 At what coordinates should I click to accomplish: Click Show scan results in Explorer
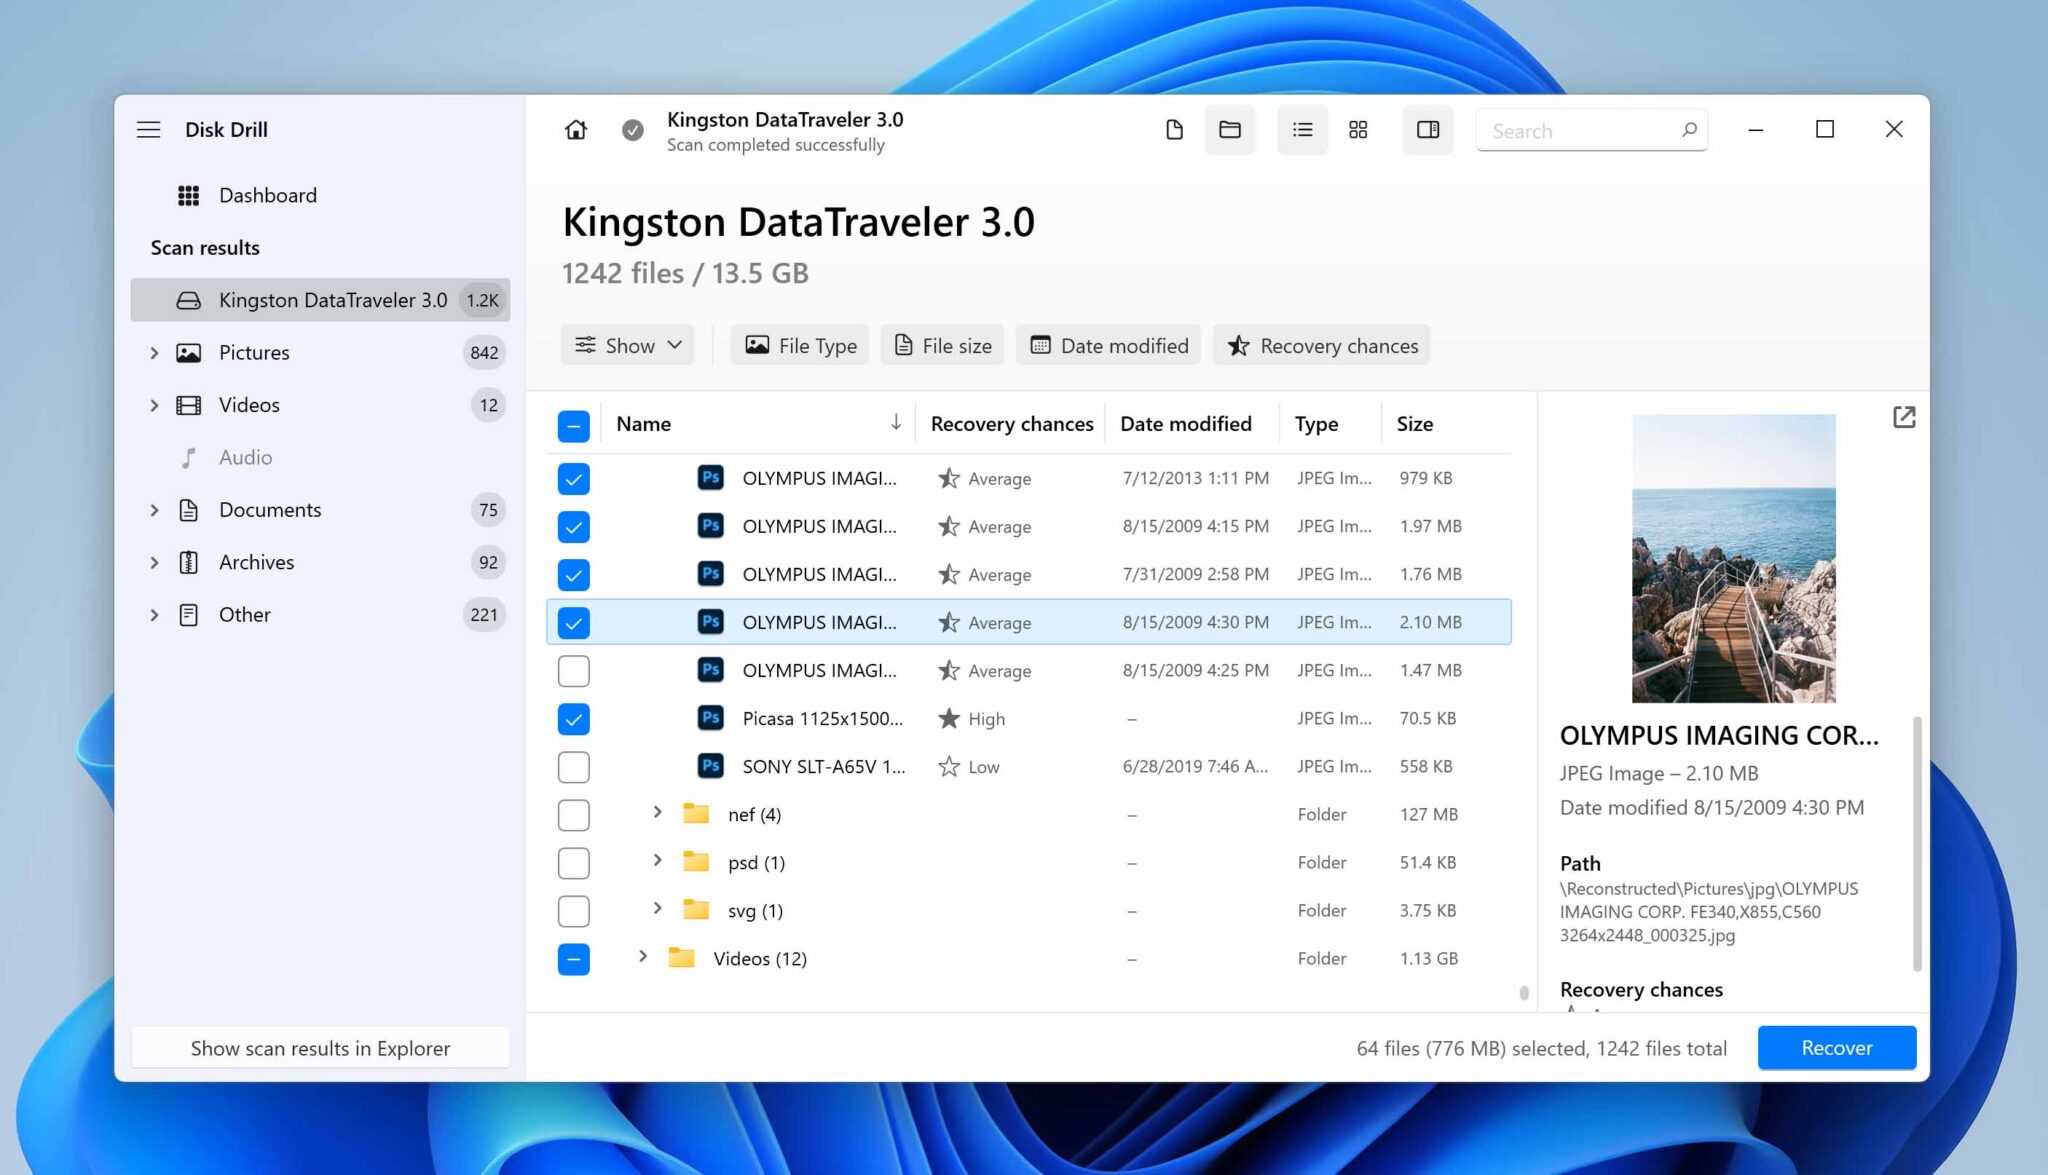click(x=320, y=1047)
